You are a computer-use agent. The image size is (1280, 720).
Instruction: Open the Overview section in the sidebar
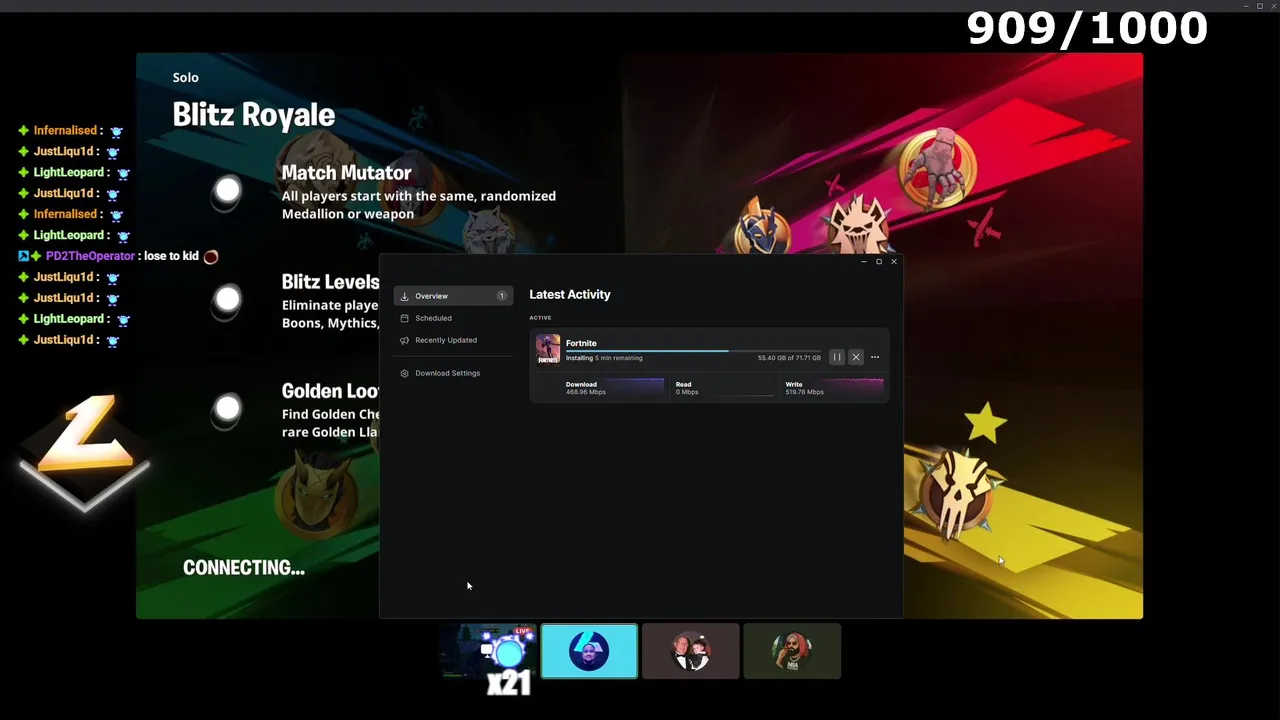click(x=453, y=296)
